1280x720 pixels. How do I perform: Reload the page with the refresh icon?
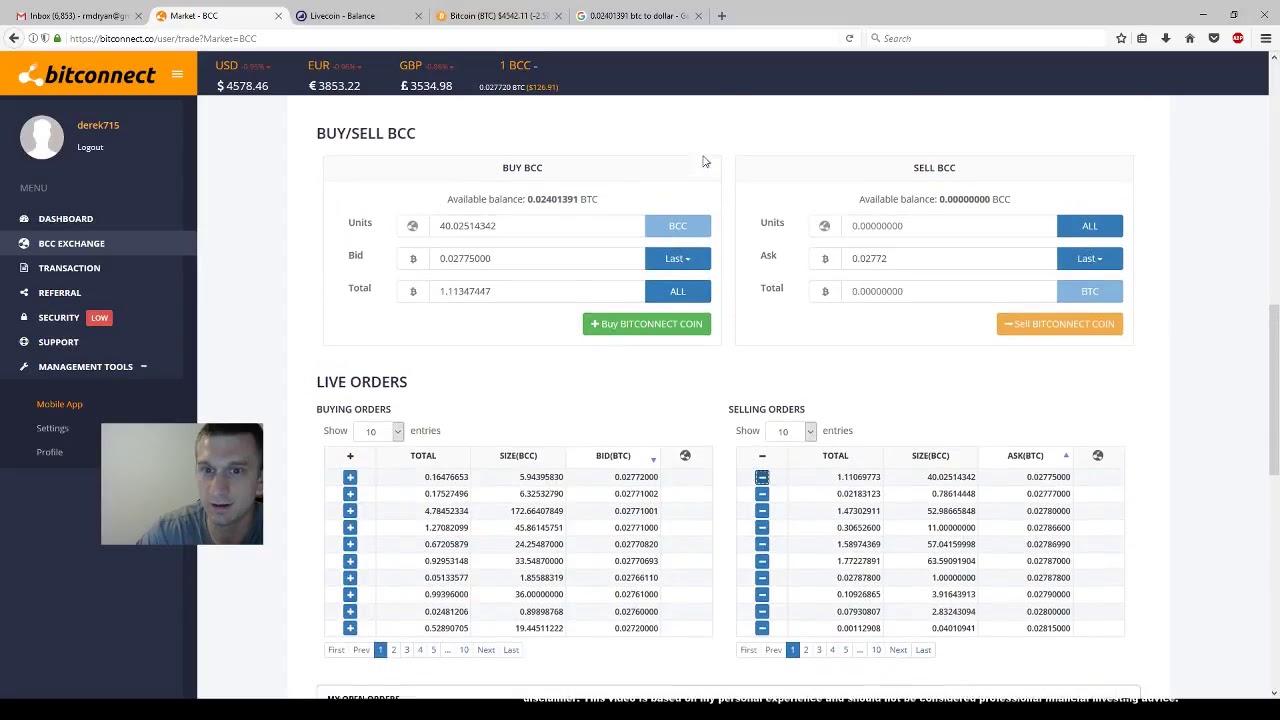tap(849, 38)
